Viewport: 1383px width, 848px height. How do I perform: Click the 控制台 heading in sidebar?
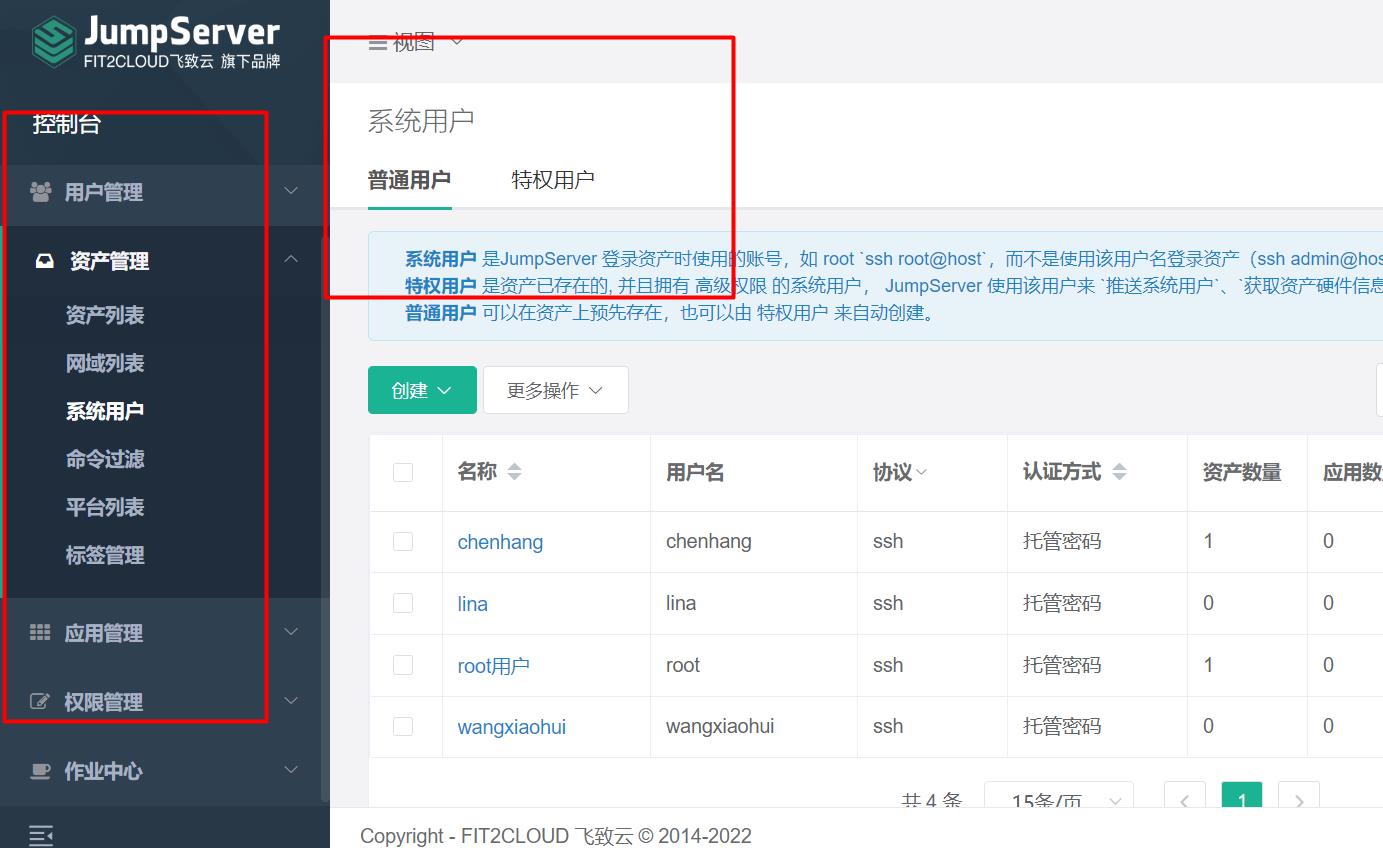pos(66,125)
